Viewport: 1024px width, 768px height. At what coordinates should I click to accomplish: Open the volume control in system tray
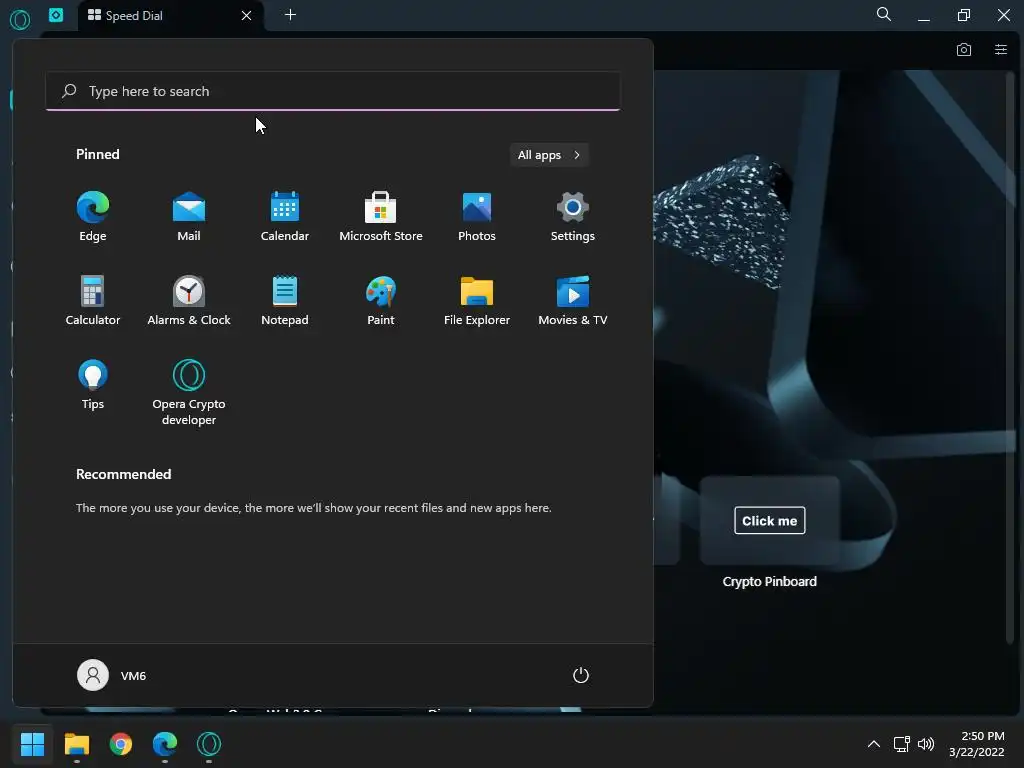(x=926, y=744)
